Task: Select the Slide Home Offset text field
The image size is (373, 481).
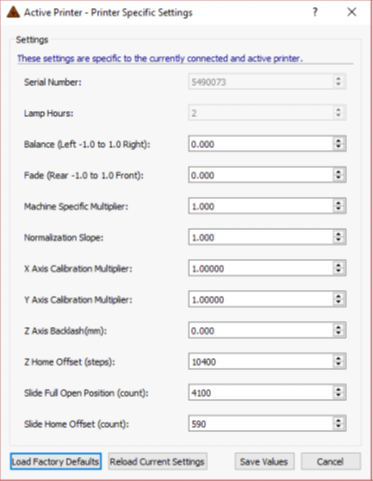Action: click(261, 424)
